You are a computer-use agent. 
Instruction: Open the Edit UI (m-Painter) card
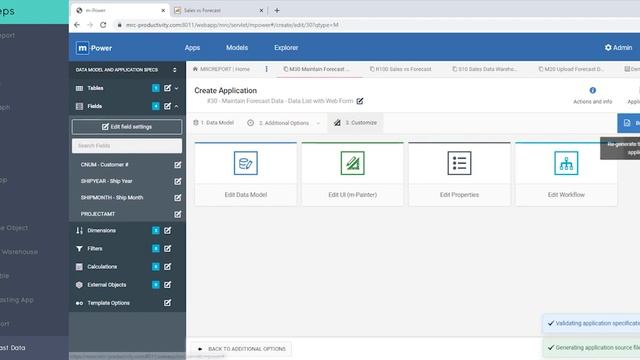353,173
